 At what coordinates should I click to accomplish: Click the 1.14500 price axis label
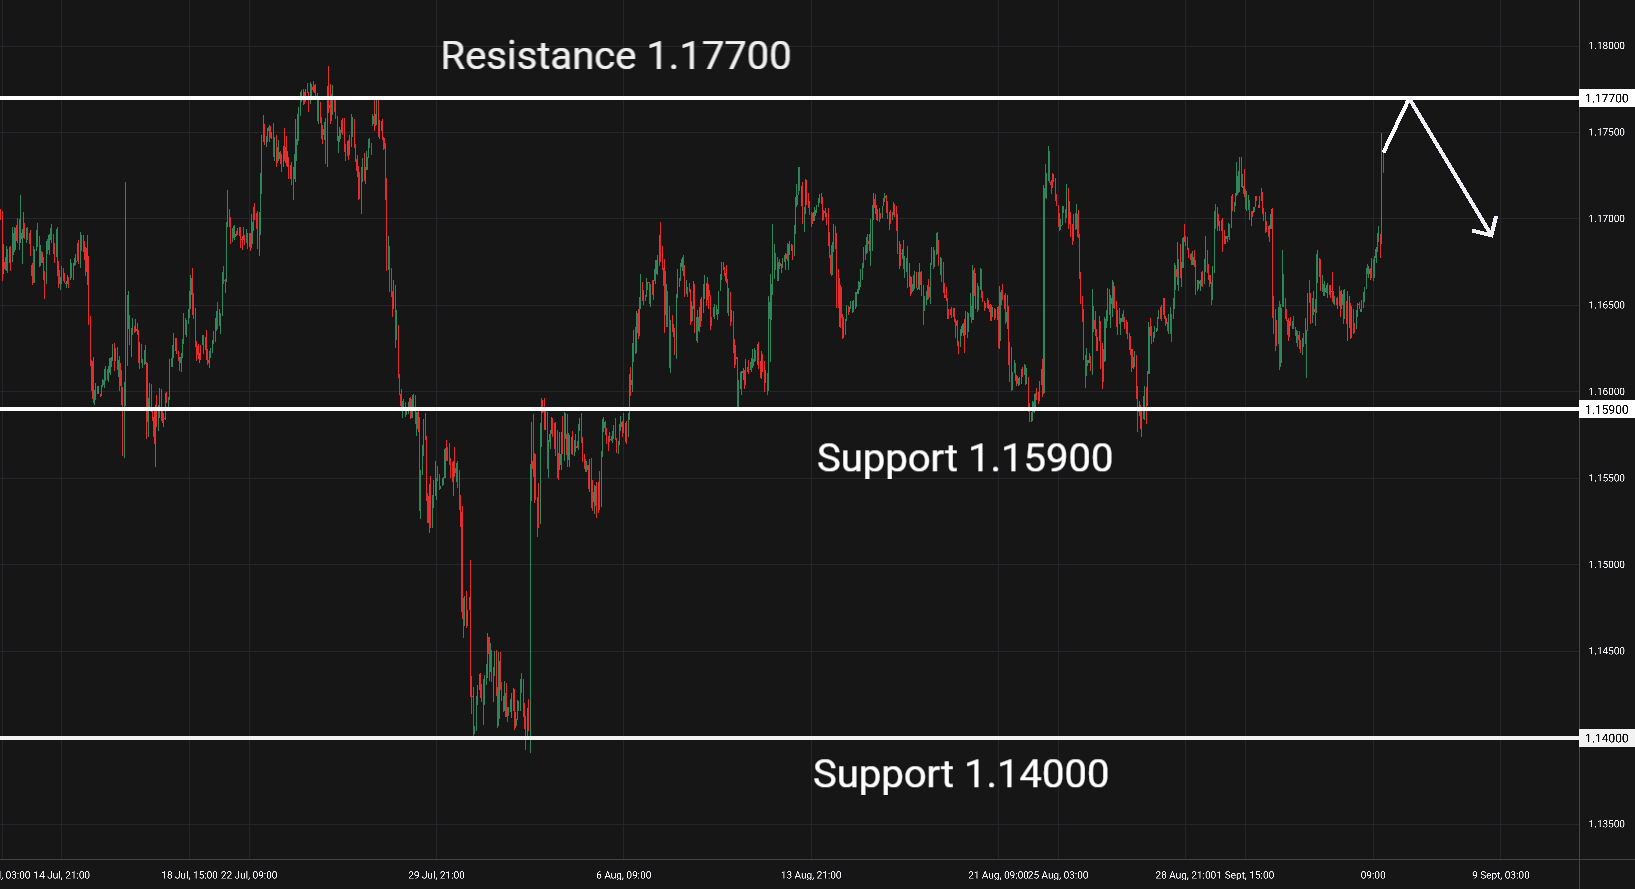pos(1606,651)
